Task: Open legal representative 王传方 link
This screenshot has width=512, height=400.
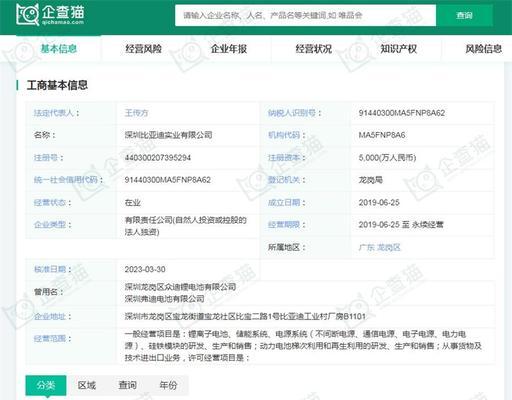Action: click(136, 113)
